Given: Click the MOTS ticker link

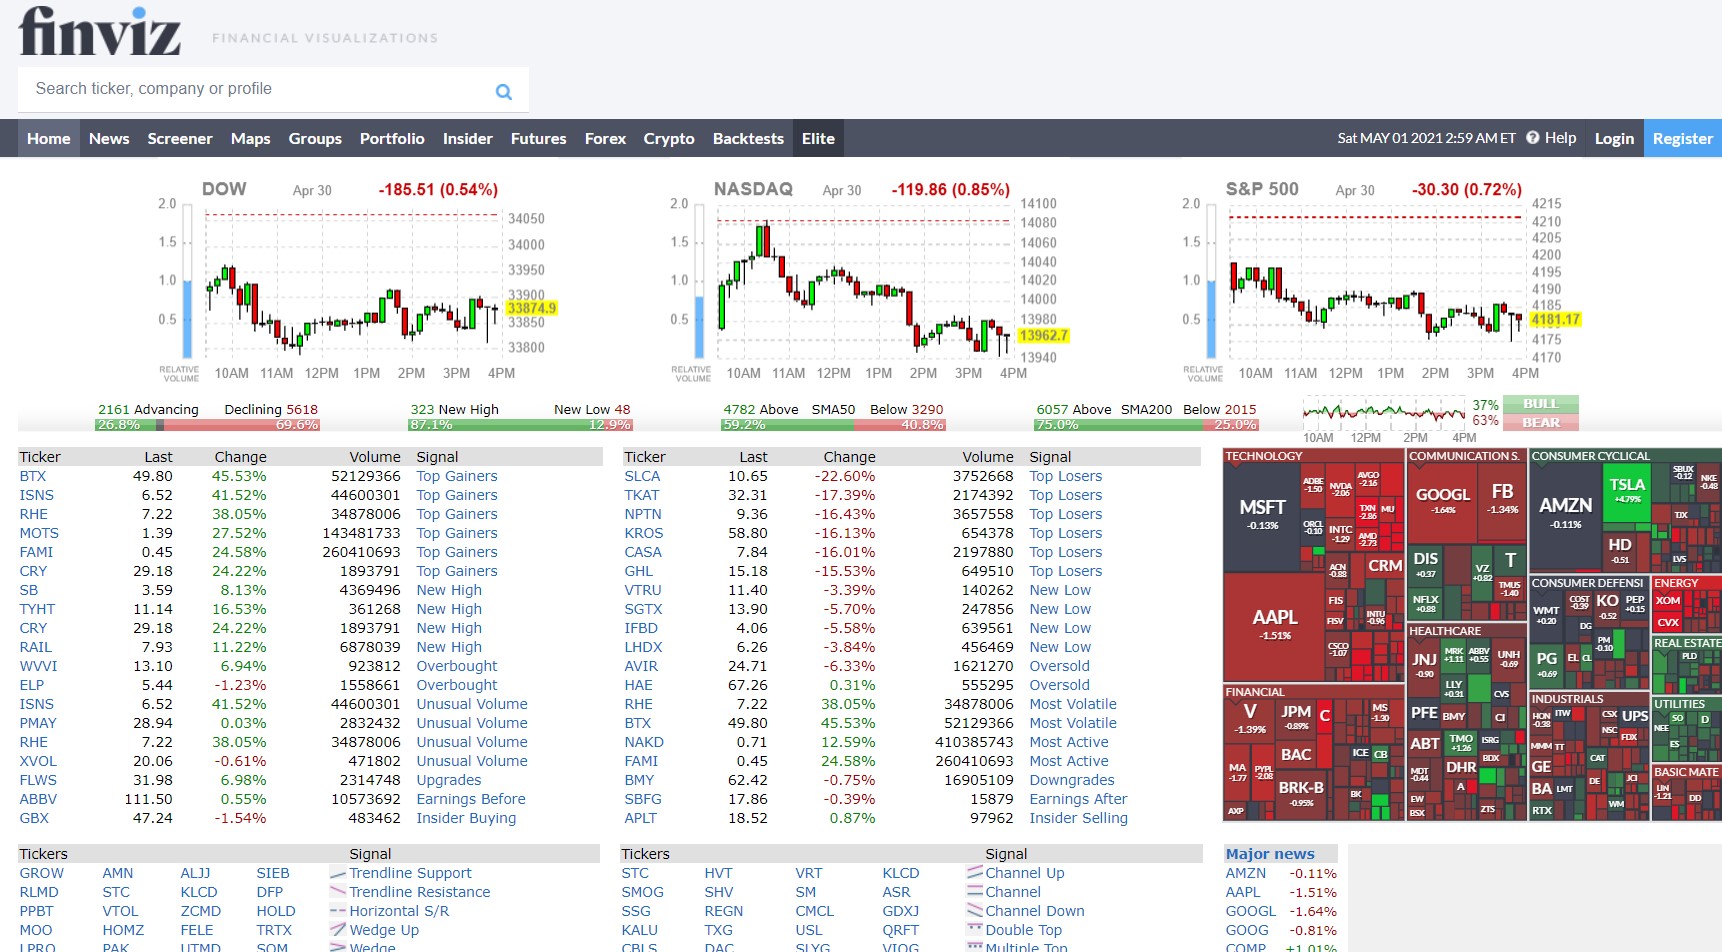Looking at the screenshot, I should [39, 533].
